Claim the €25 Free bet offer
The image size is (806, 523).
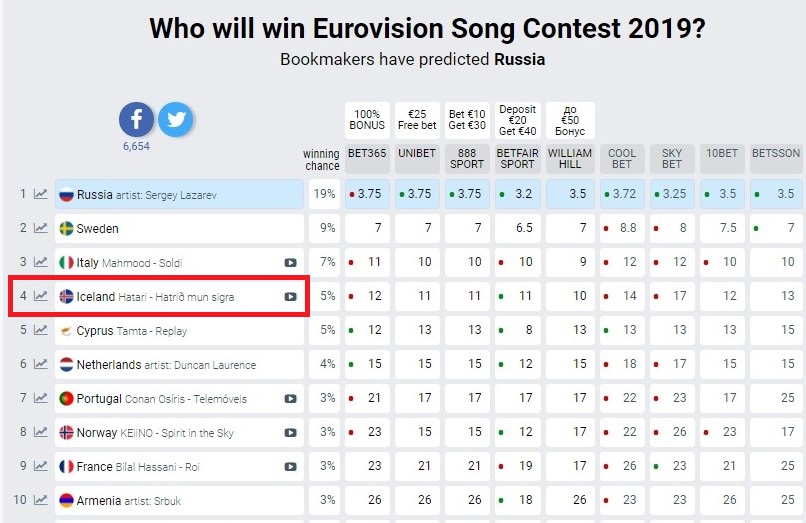click(417, 120)
